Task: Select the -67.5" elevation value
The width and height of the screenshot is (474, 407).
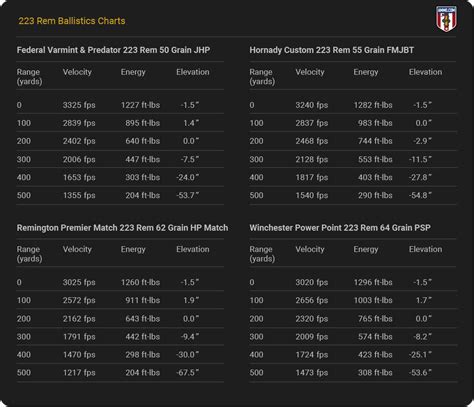Action: tap(188, 373)
